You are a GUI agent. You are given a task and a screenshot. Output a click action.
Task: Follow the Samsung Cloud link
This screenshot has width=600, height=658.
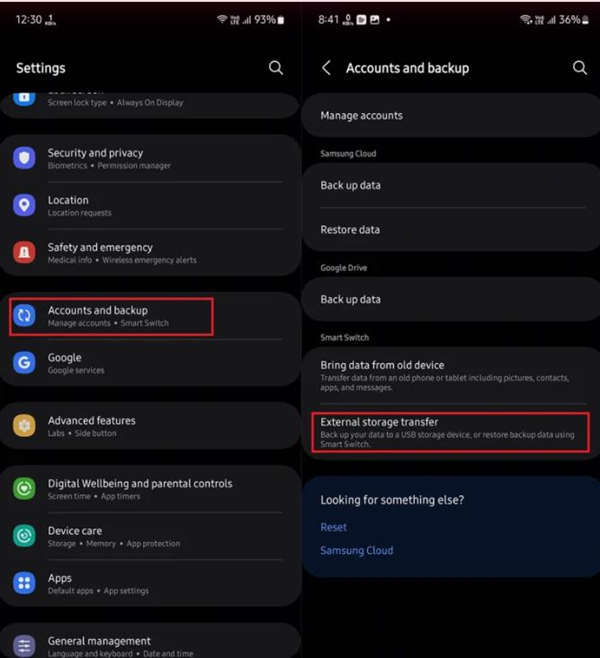coord(357,550)
